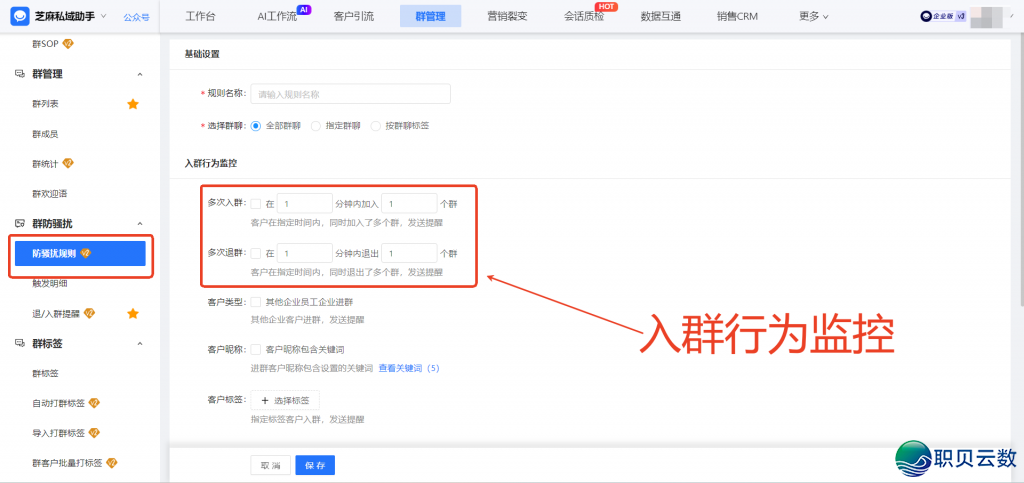Enable the 多次入群 checkbox
Screen dimensions: 1024x483
point(256,204)
